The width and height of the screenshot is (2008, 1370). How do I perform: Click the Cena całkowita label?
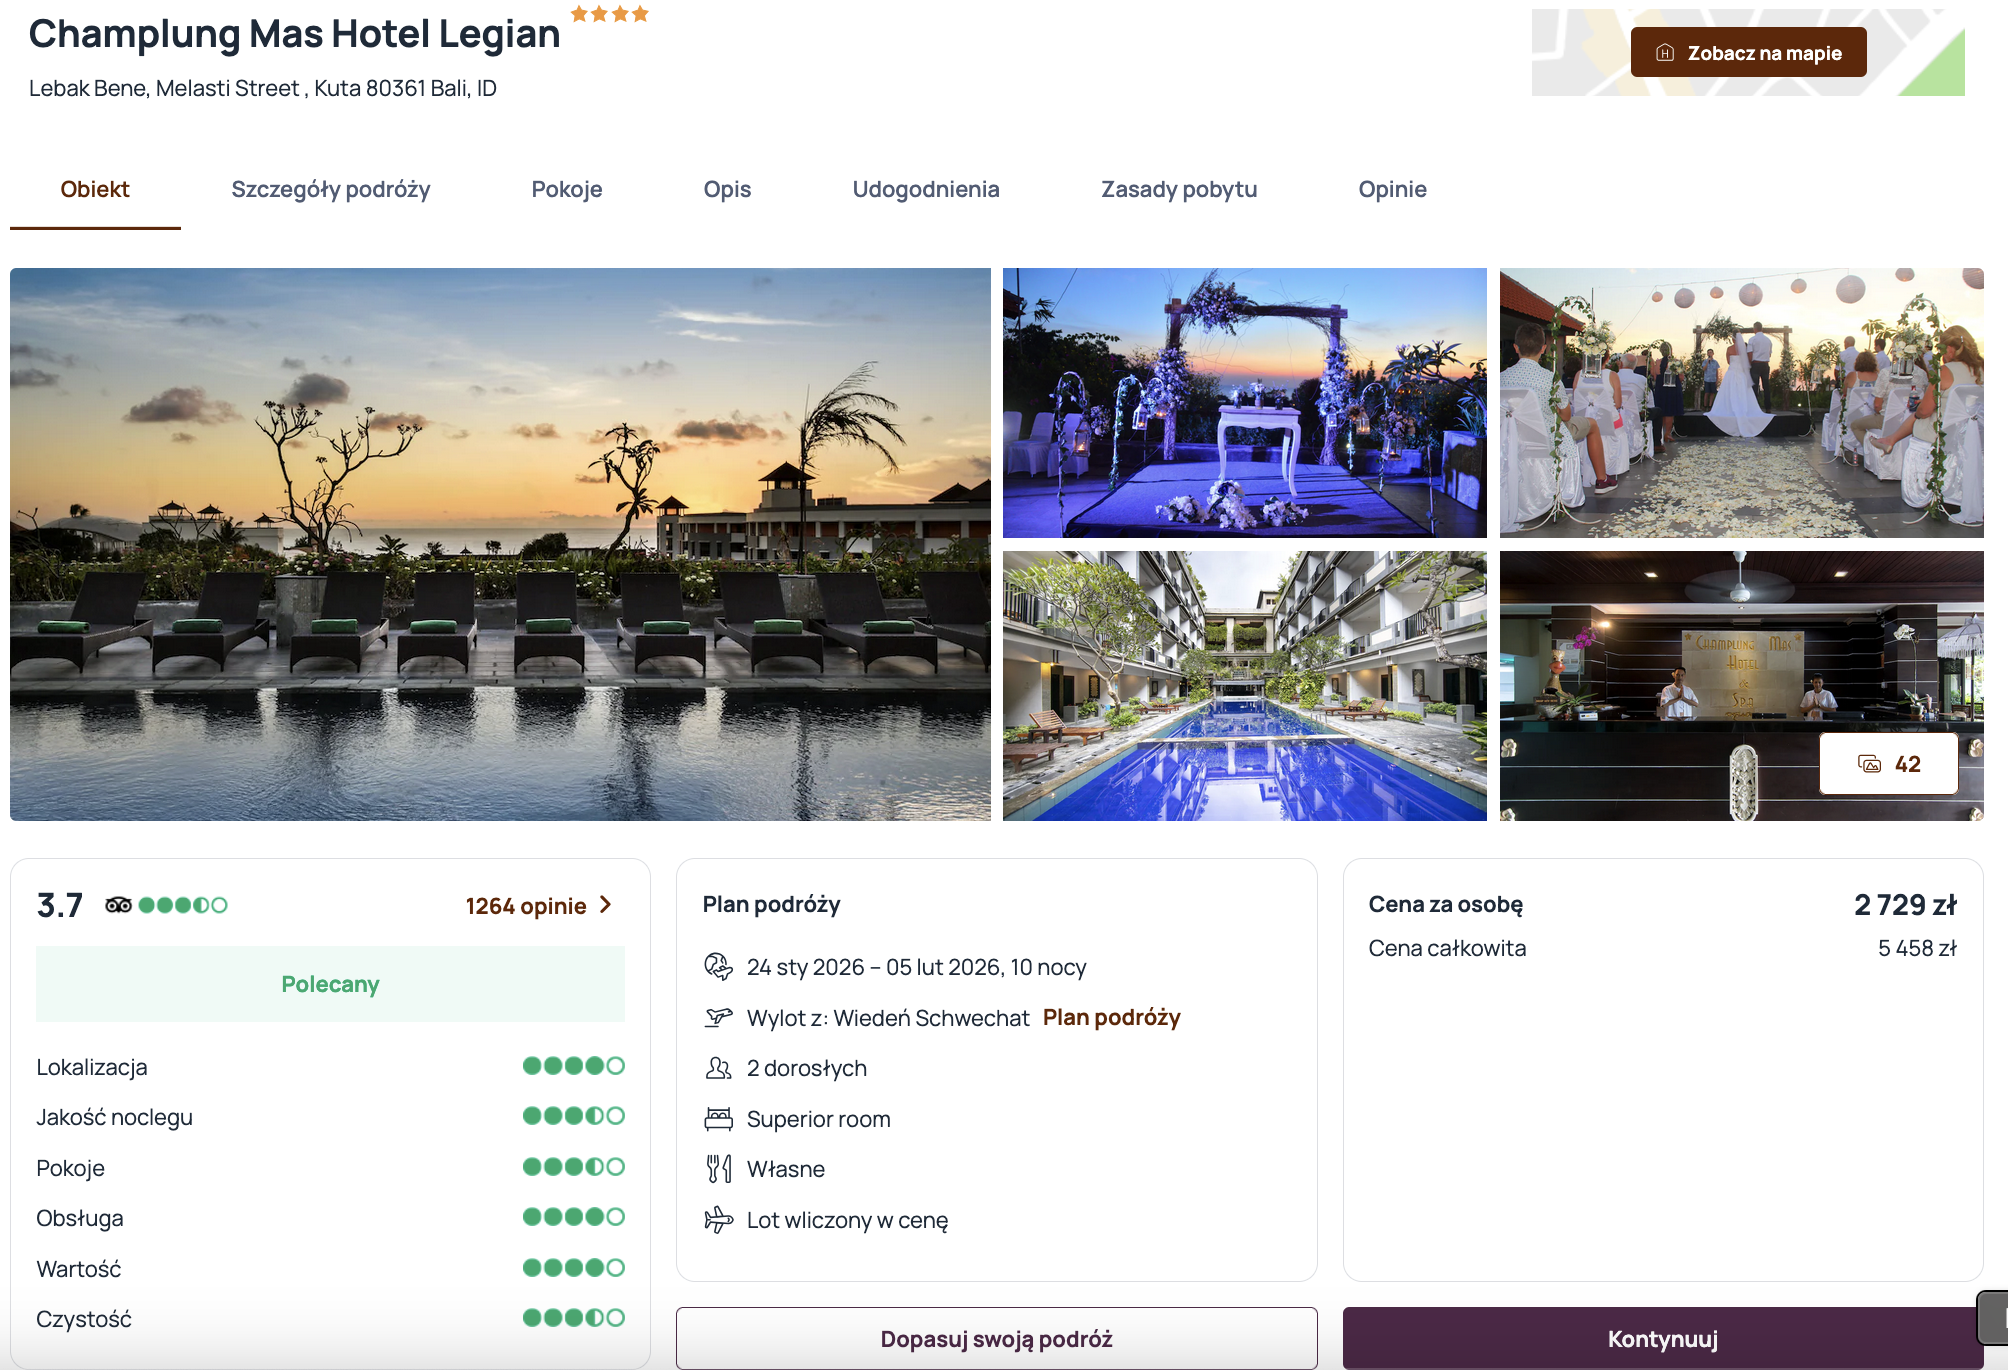pos(1447,948)
